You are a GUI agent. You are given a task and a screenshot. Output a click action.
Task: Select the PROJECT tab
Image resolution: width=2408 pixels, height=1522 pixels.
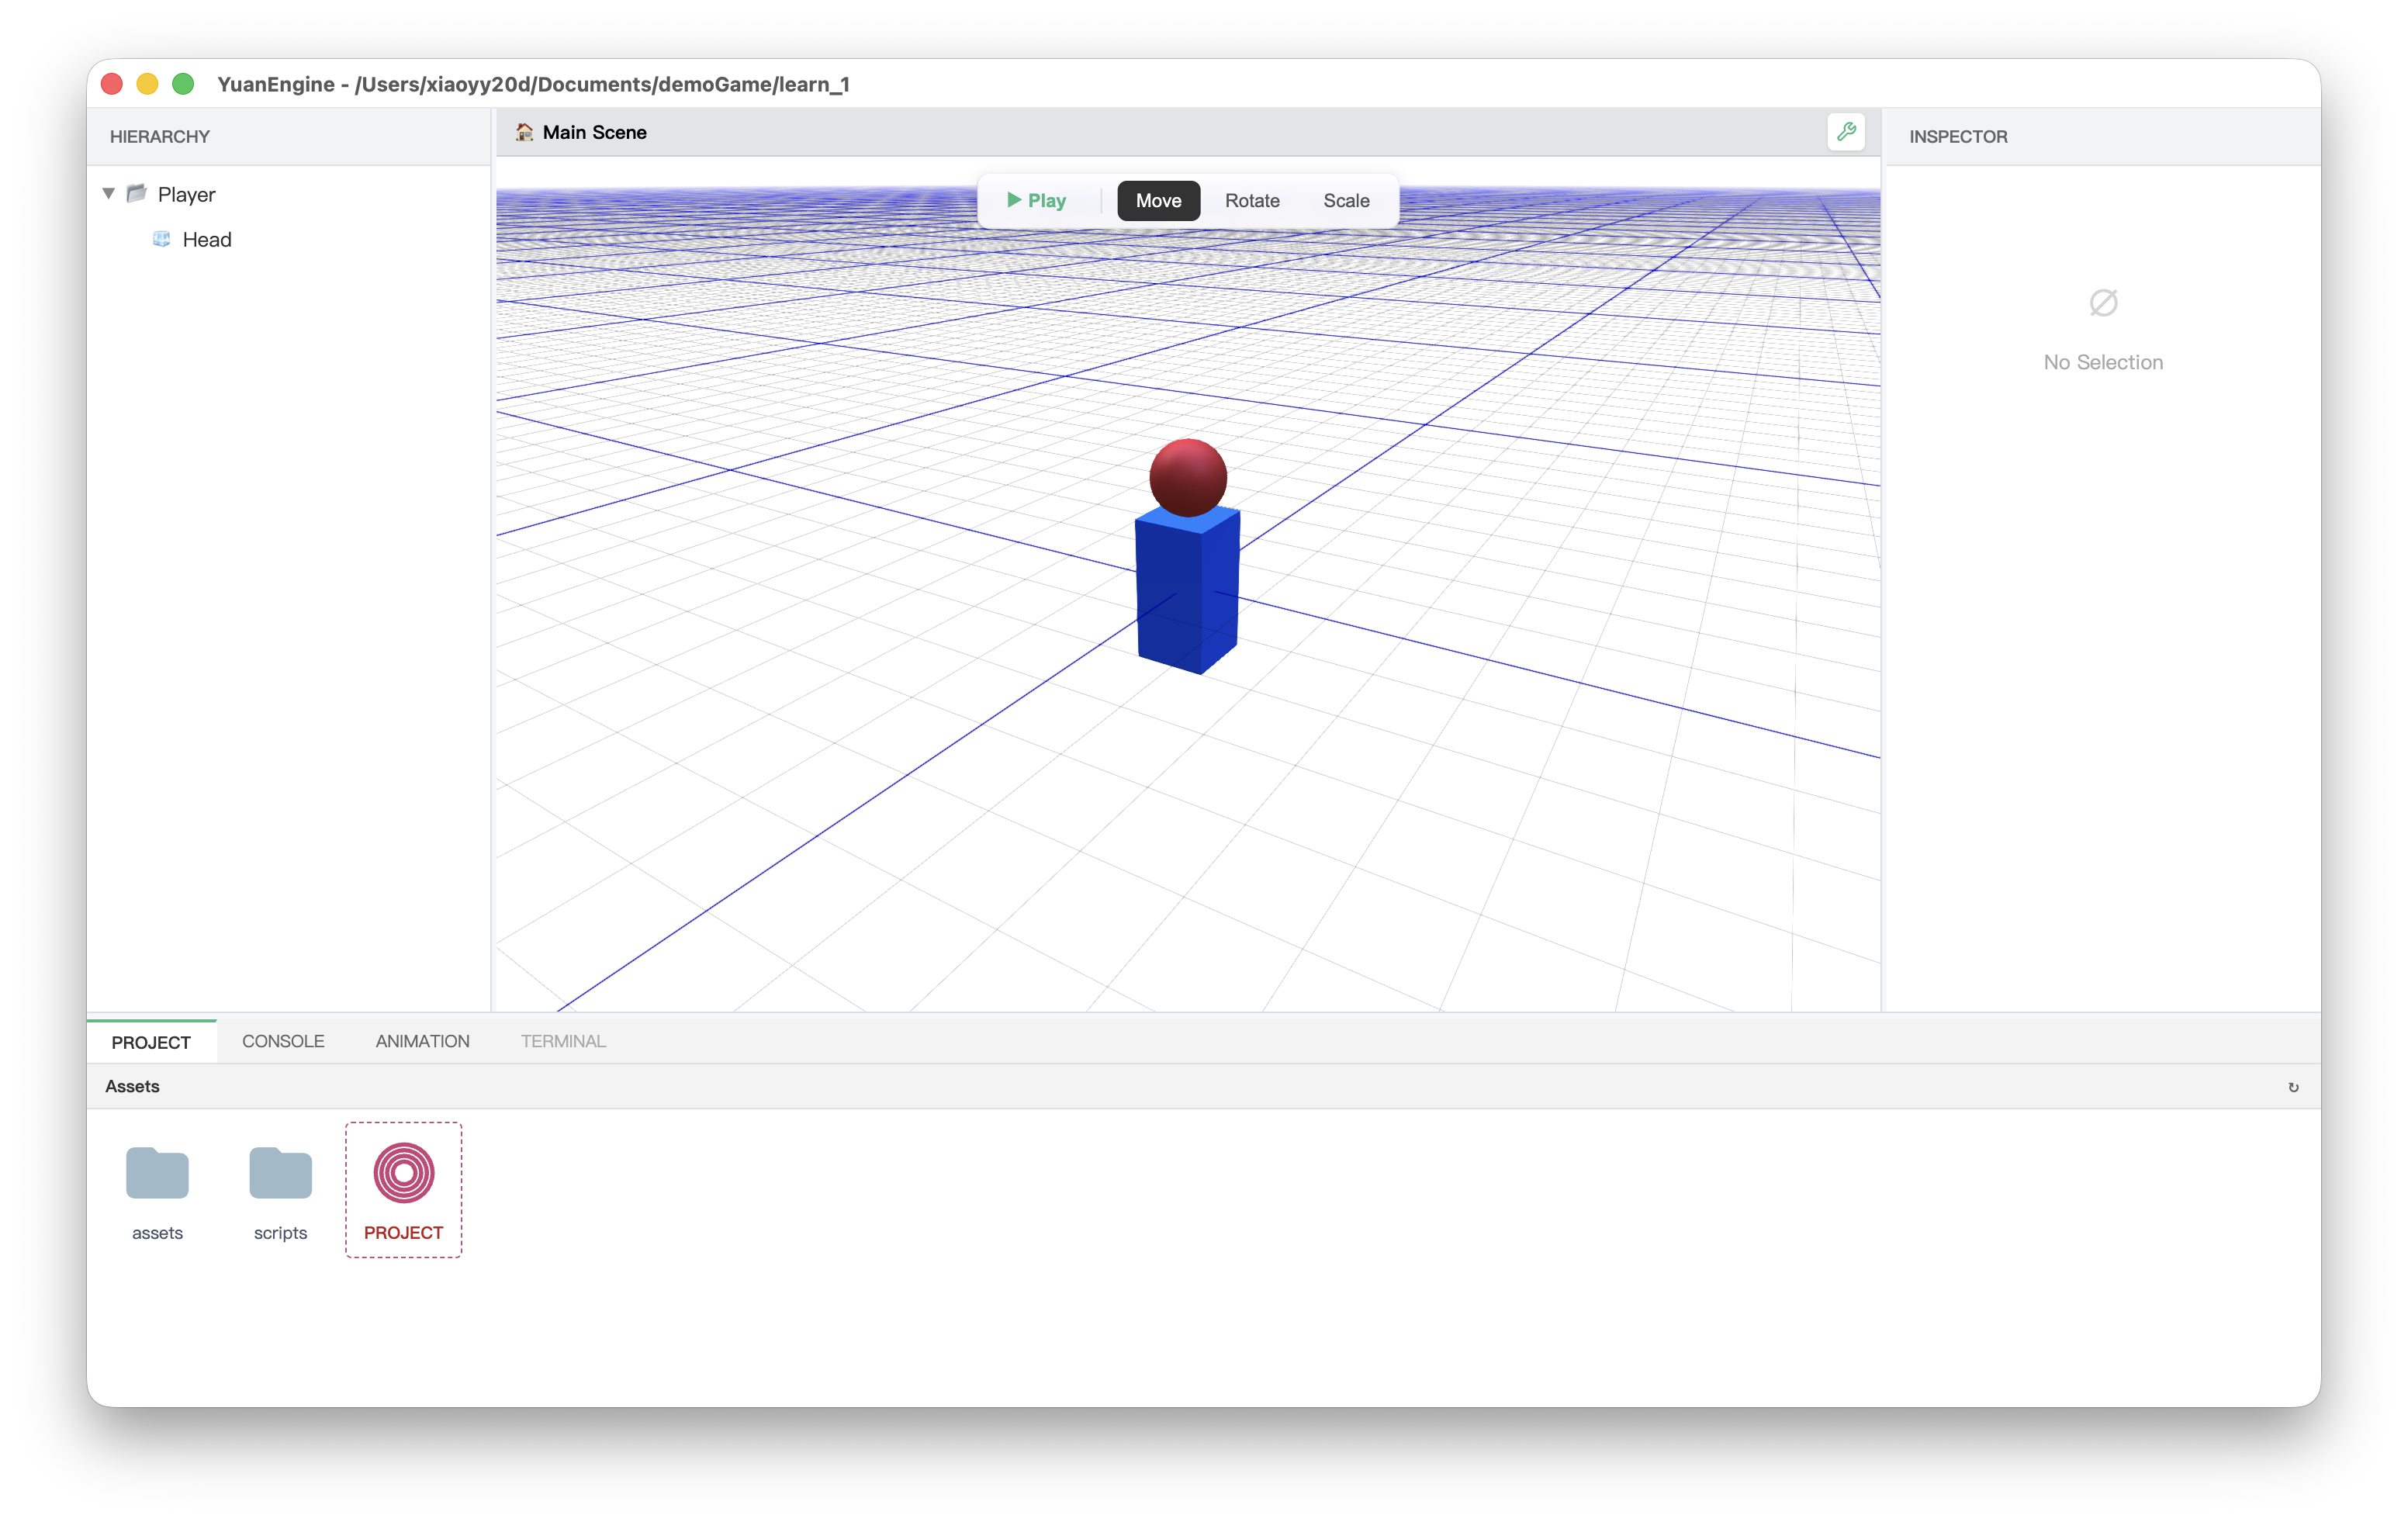point(151,1042)
